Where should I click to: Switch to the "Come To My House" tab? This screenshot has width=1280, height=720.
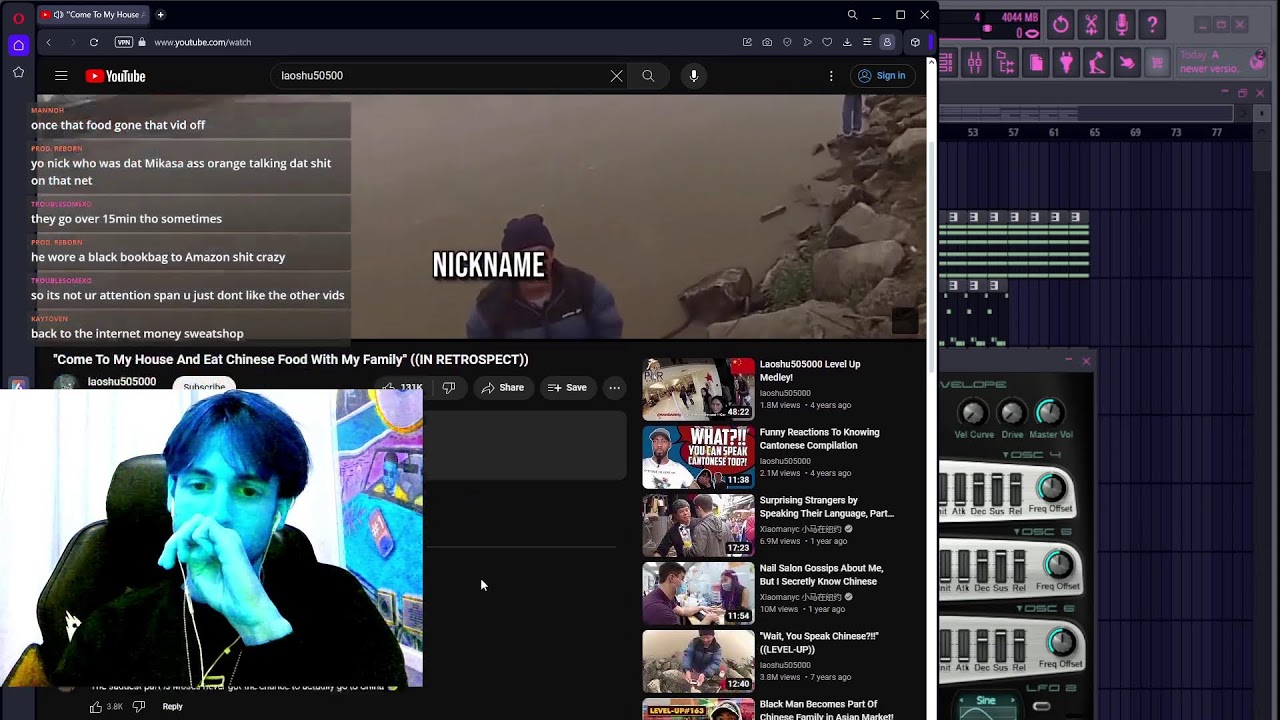pyautogui.click(x=92, y=15)
